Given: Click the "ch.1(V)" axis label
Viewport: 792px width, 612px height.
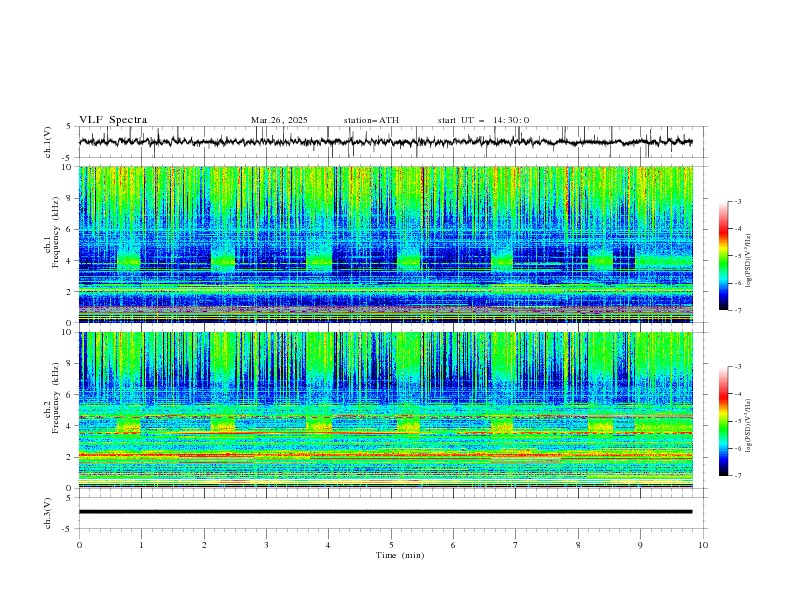Looking at the screenshot, I should [48, 142].
